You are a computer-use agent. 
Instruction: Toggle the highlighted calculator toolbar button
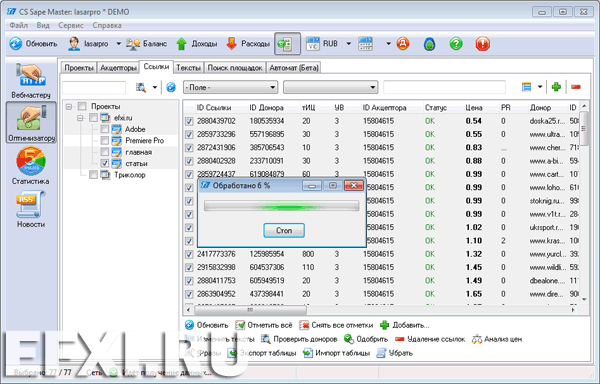287,44
